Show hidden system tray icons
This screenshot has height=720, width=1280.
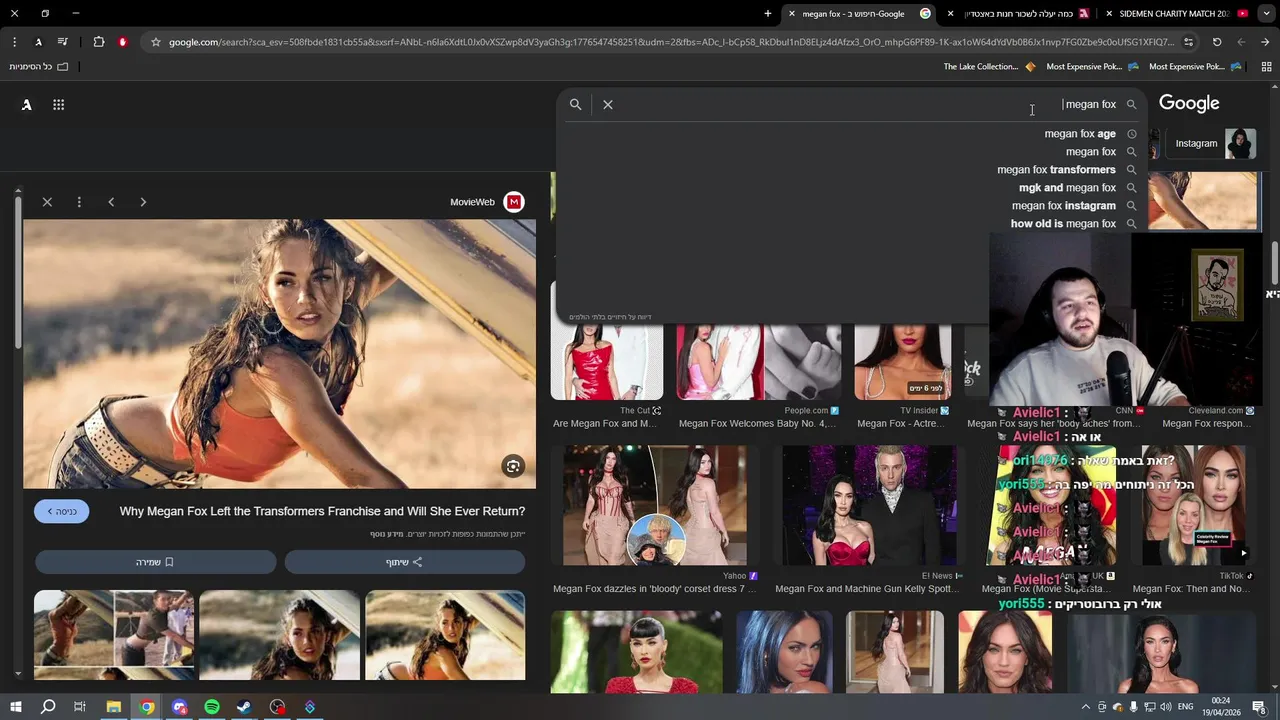1086,707
